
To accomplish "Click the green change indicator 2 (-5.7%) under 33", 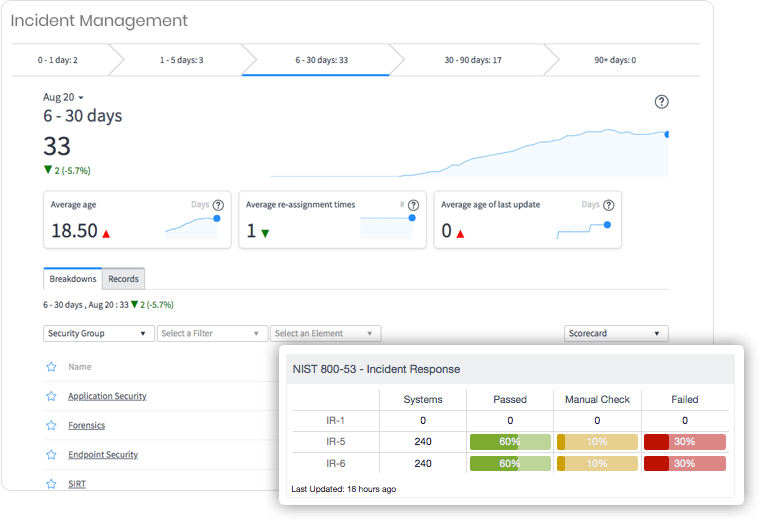I will tap(67, 170).
